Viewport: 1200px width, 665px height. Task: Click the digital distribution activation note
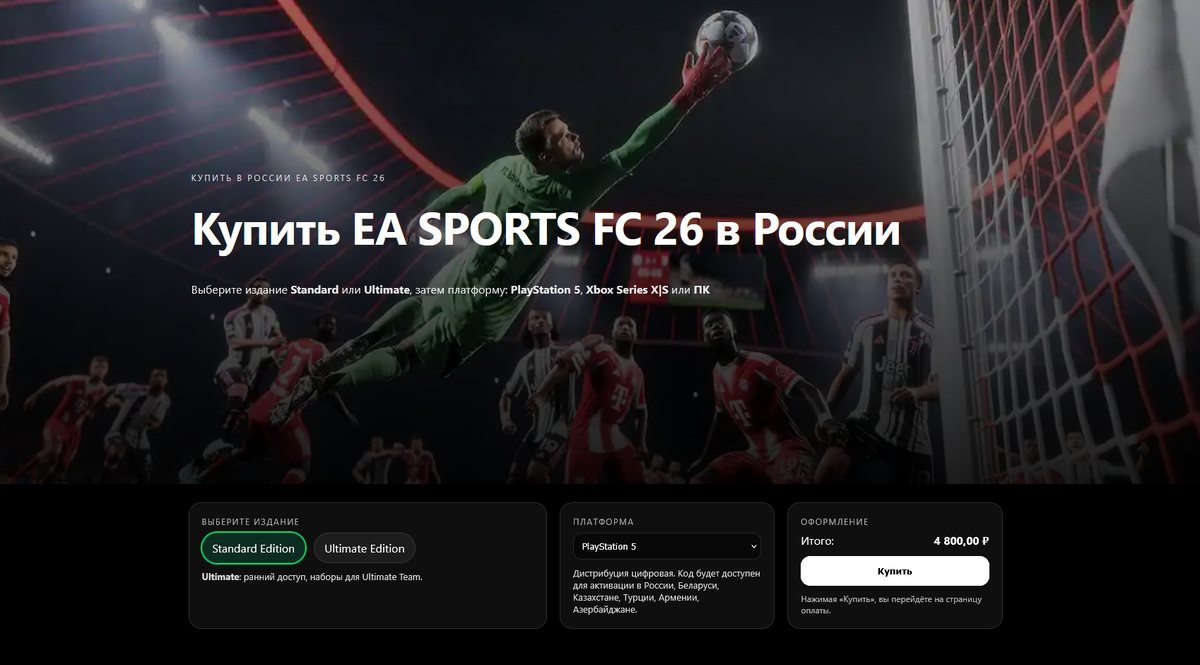666,592
